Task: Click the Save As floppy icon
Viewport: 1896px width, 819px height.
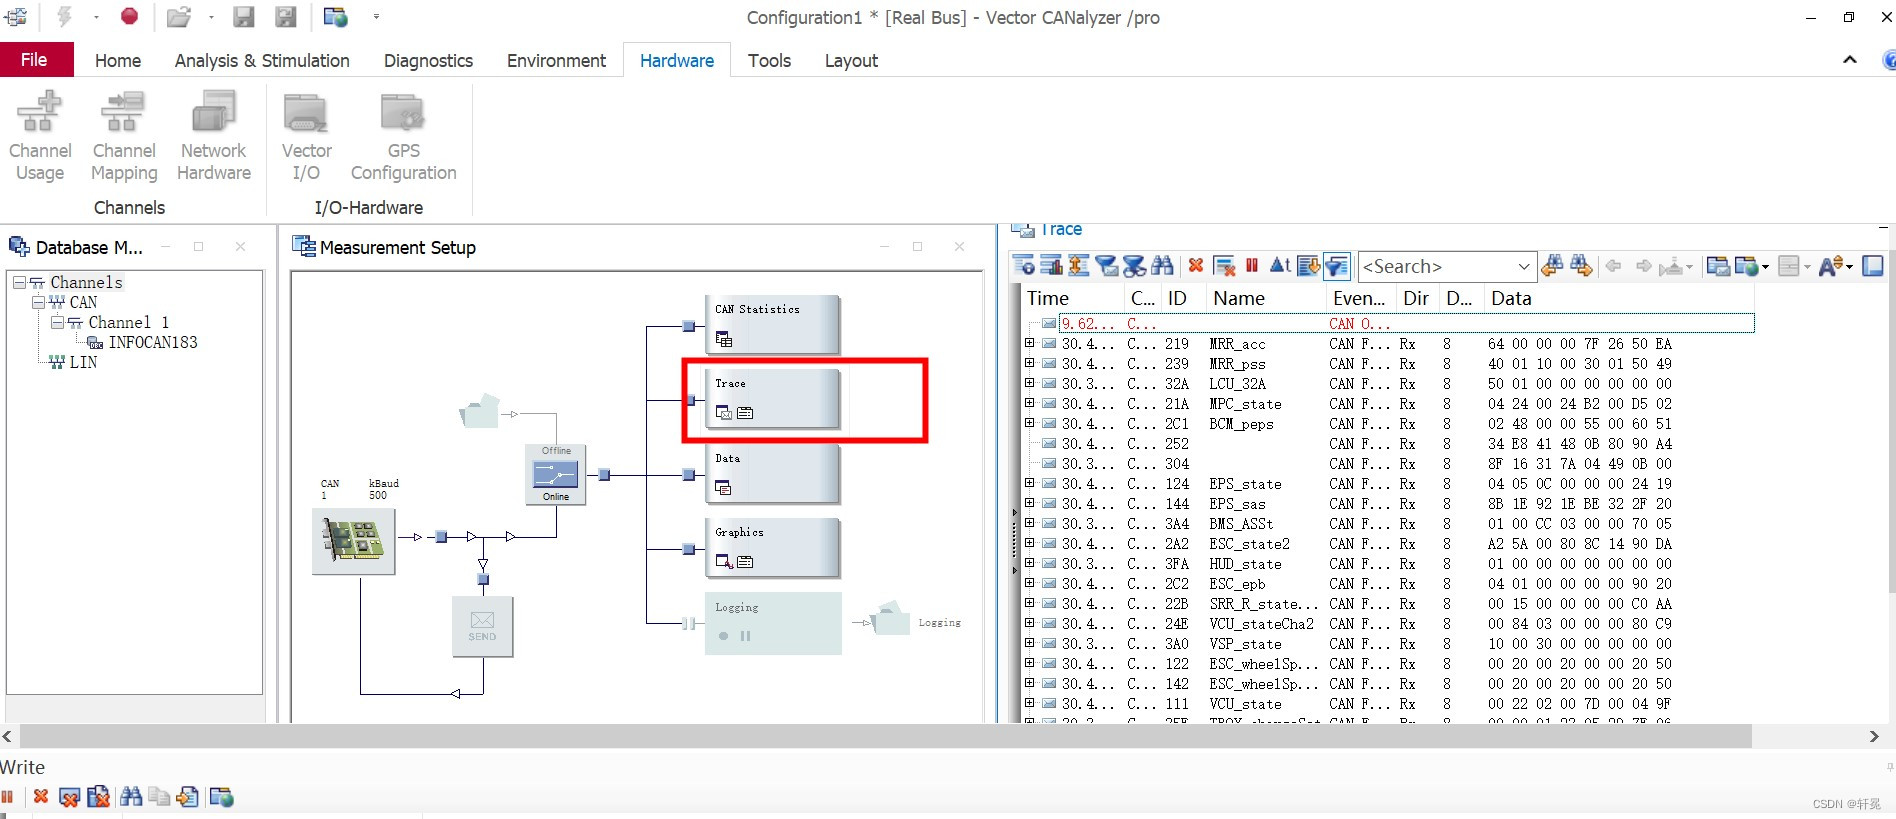Action: coord(286,16)
